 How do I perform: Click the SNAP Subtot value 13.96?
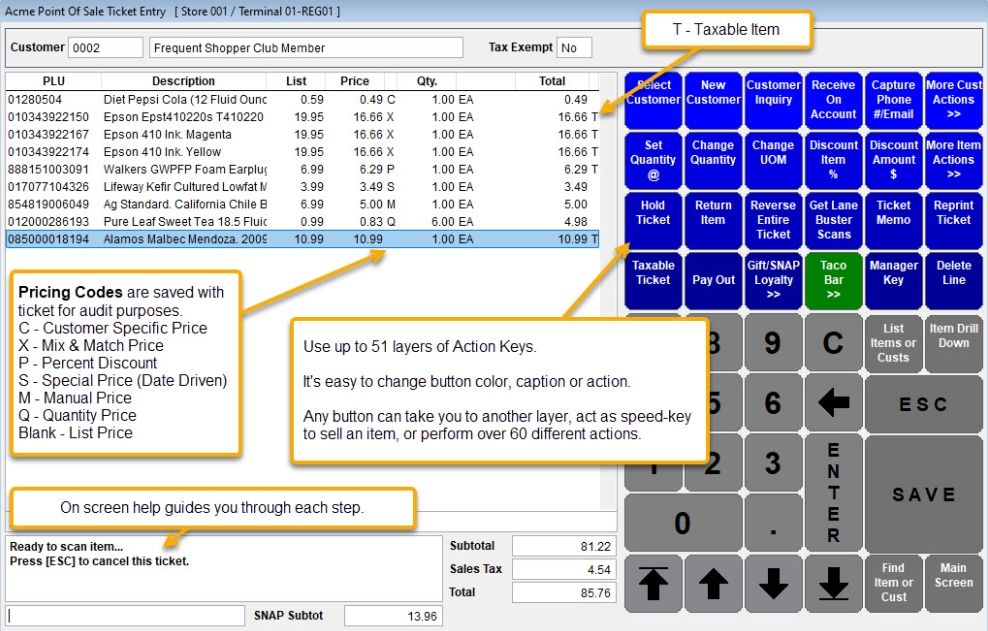(393, 616)
